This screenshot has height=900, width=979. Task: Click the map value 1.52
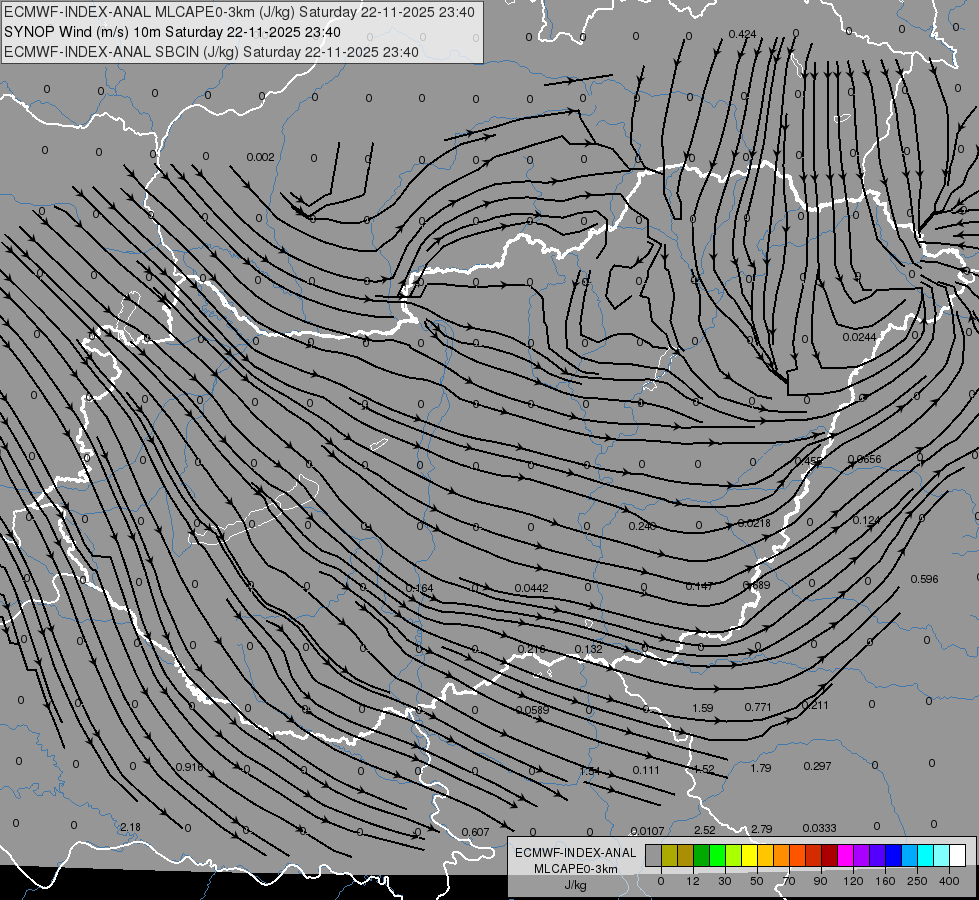click(x=704, y=769)
